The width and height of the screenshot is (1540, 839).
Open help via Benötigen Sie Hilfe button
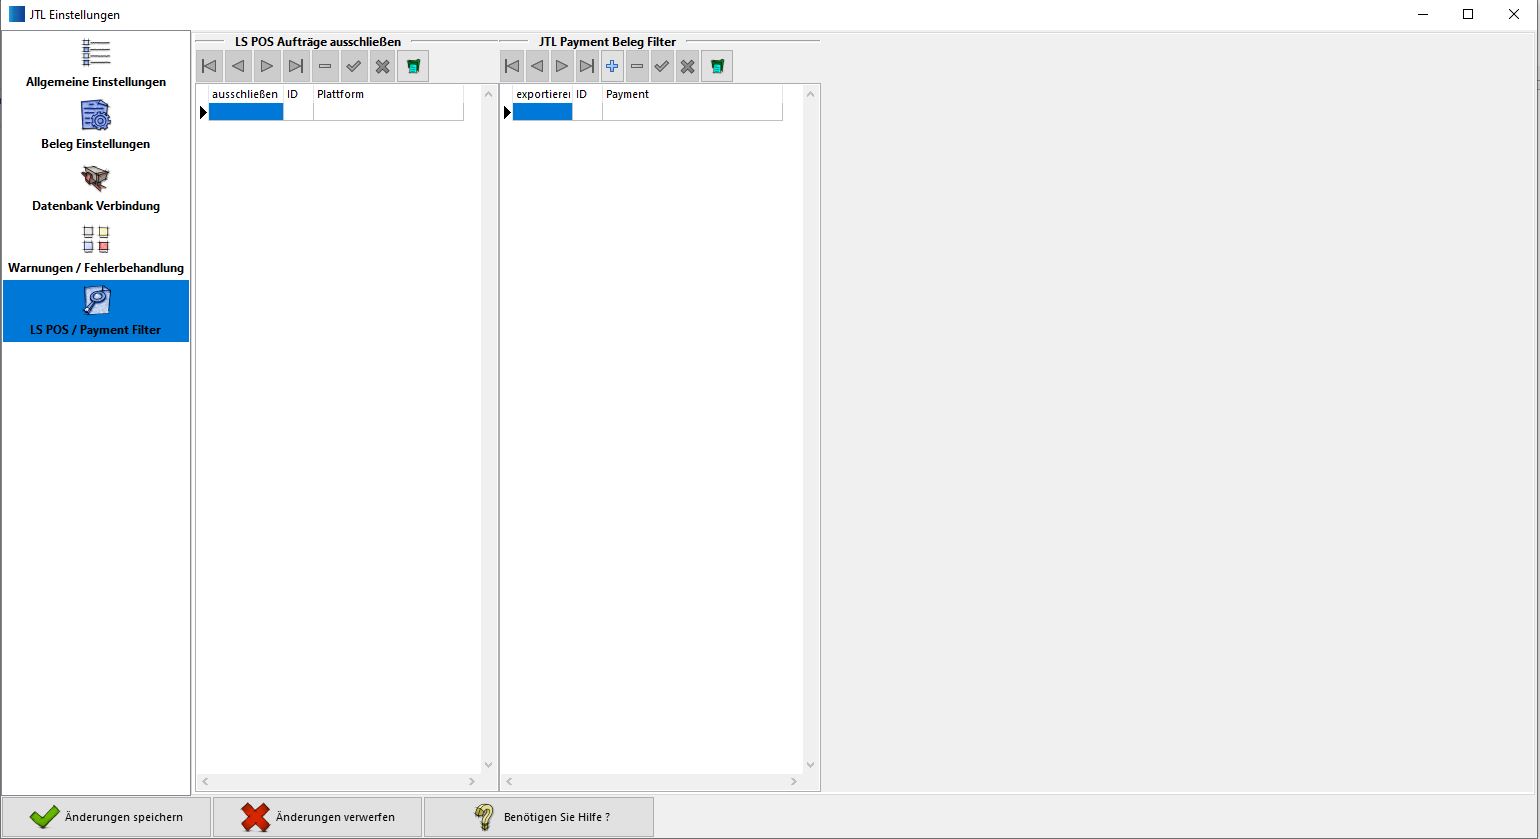538,817
